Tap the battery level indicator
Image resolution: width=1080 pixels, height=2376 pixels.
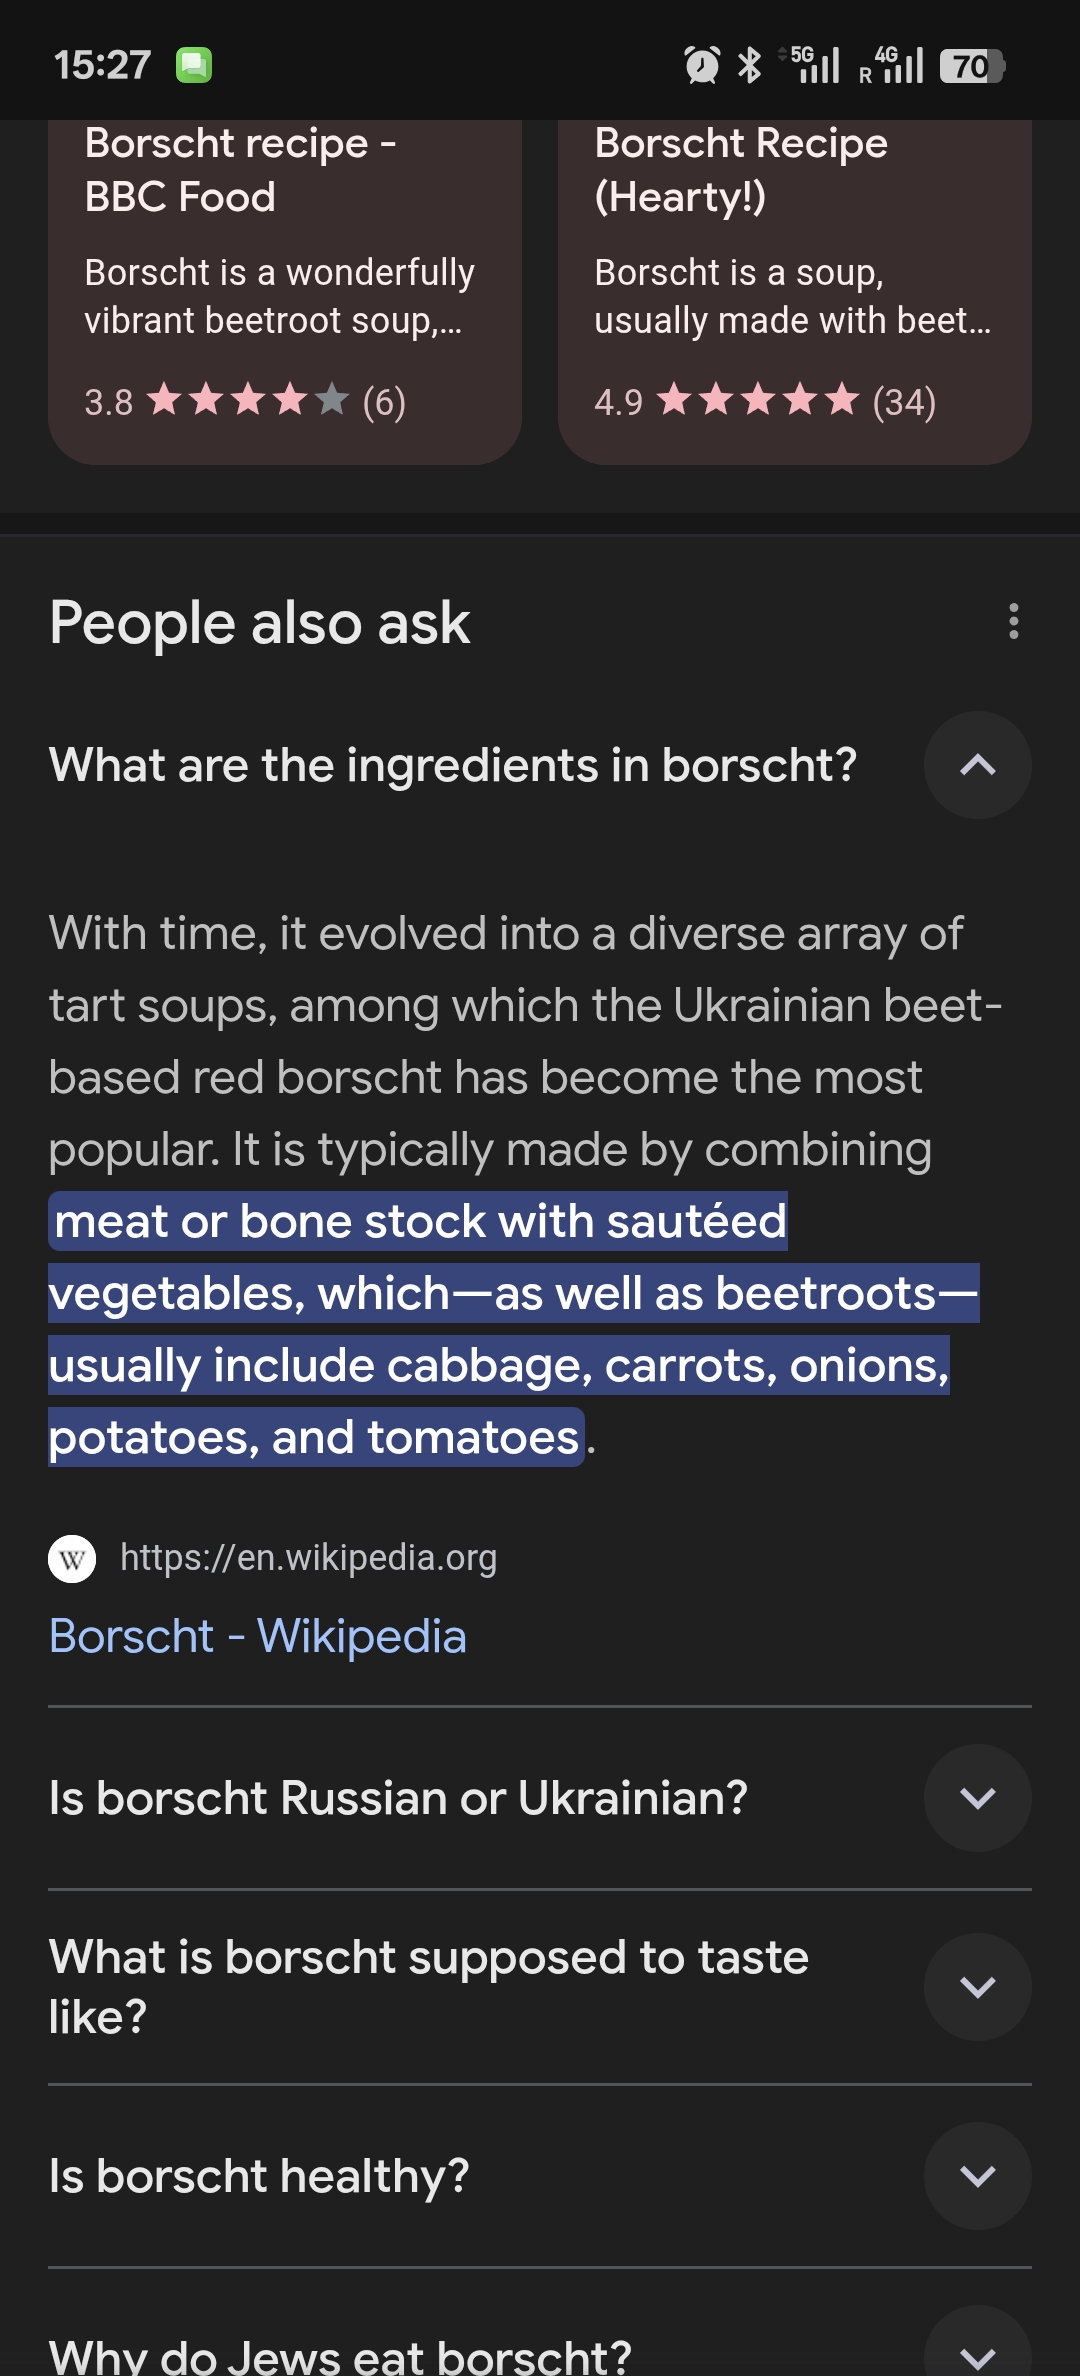coord(972,66)
